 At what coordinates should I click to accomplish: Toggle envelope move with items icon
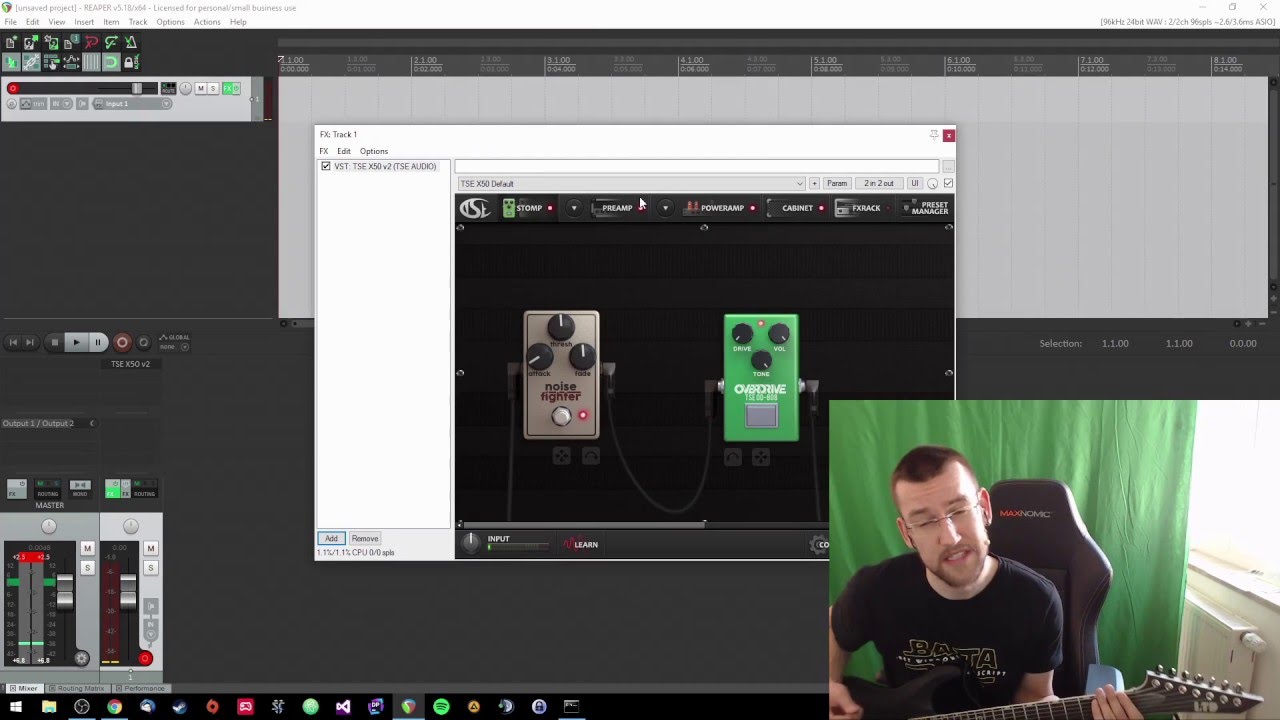(71, 62)
